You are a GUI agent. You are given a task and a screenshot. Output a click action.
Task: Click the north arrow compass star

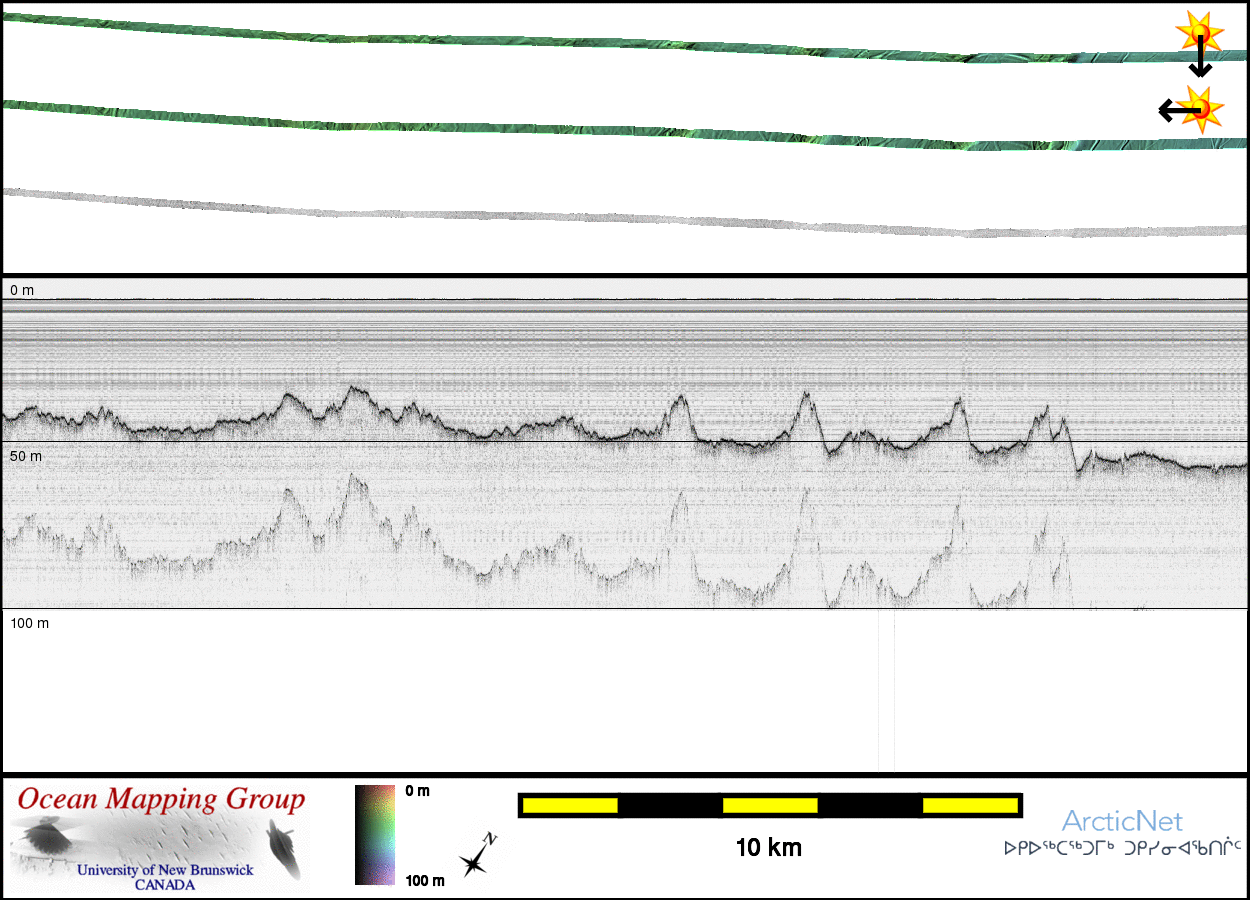(x=475, y=856)
